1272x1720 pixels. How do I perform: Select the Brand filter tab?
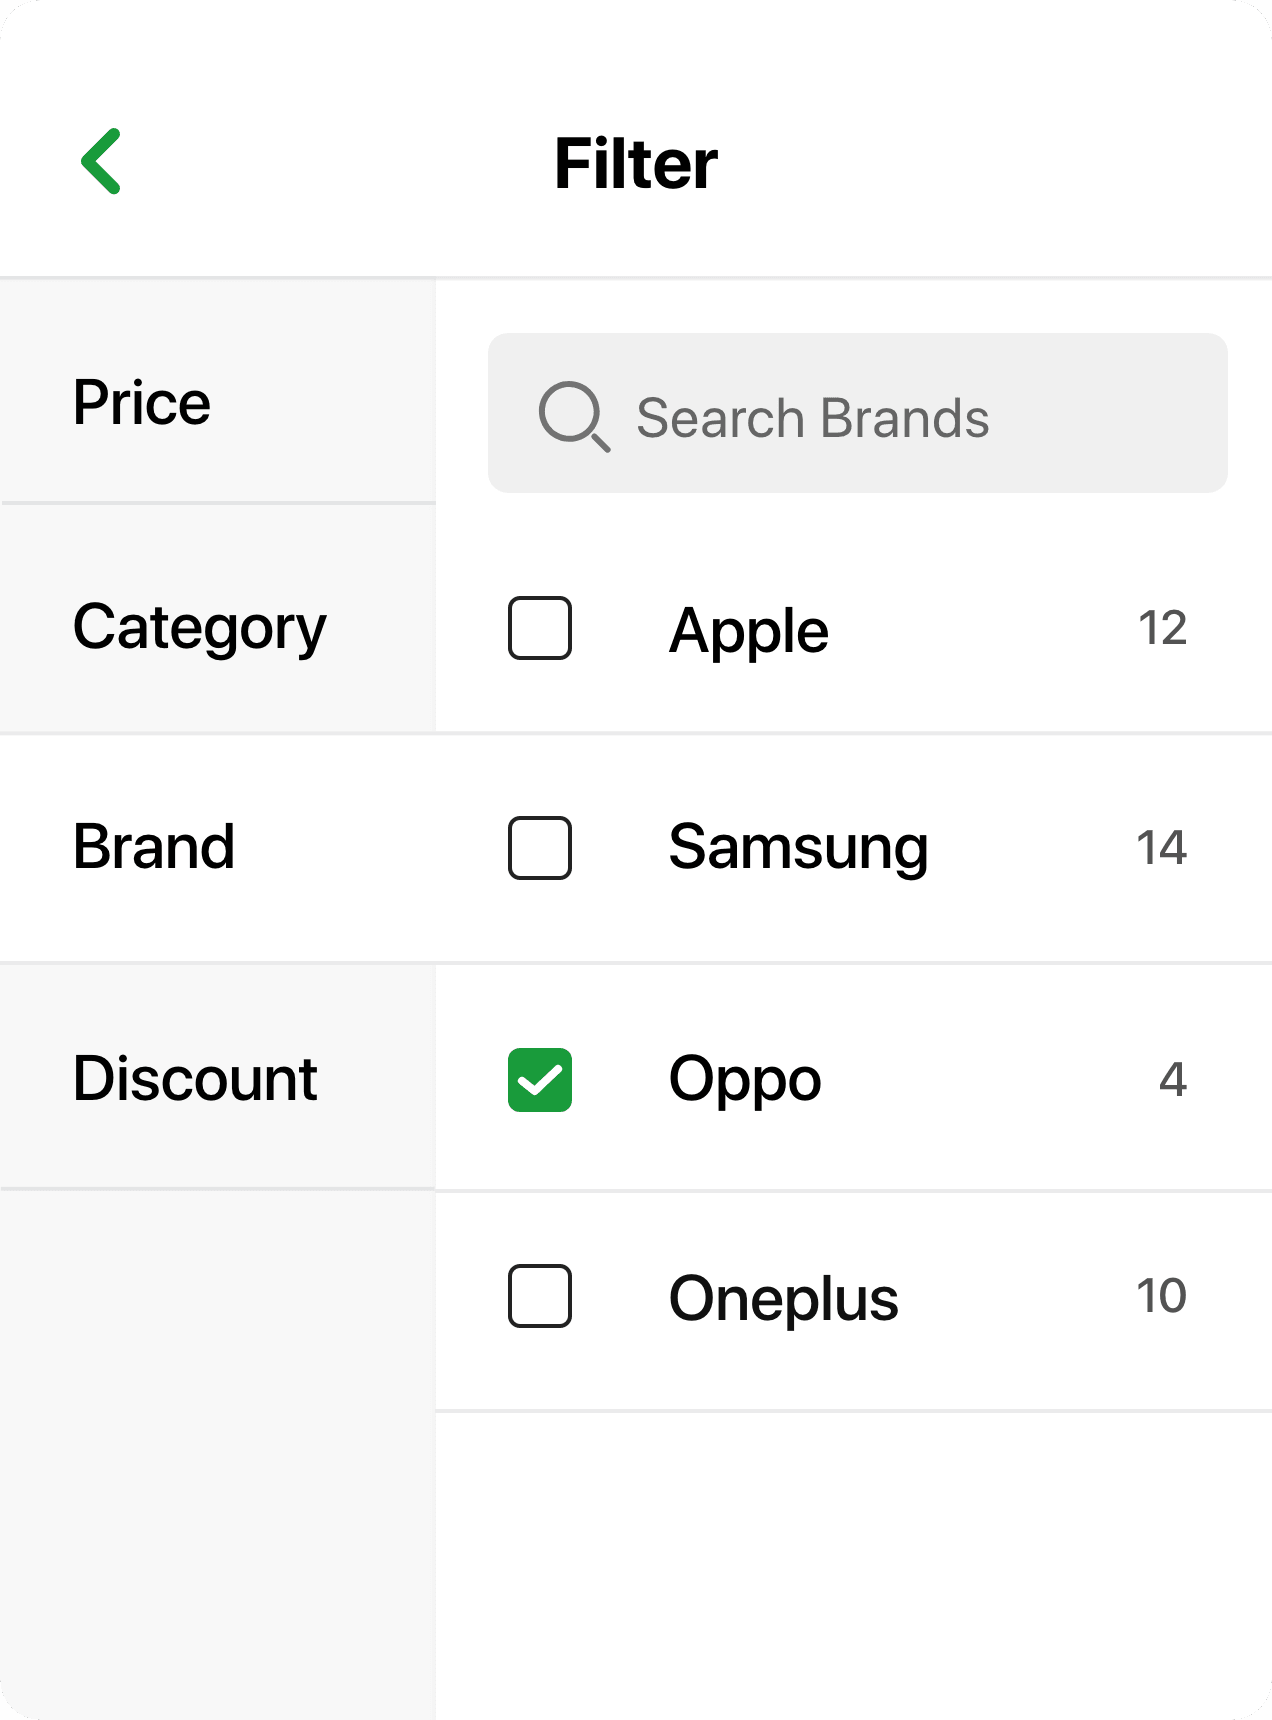[154, 847]
